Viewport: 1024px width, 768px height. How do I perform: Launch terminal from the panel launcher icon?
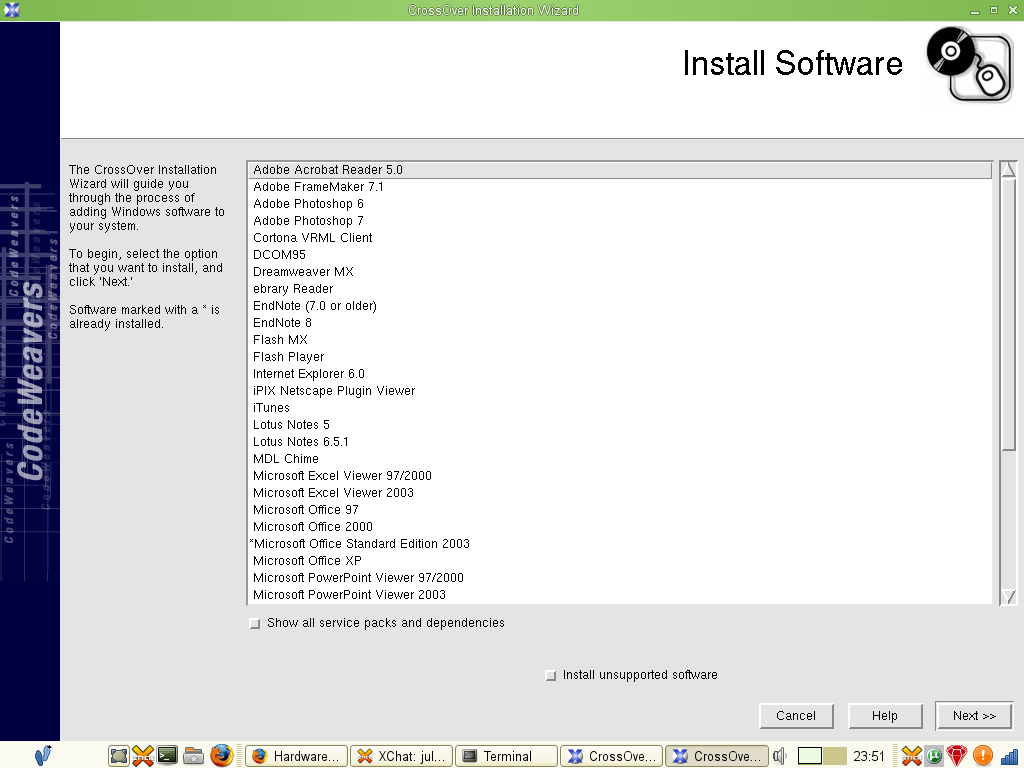pos(167,756)
